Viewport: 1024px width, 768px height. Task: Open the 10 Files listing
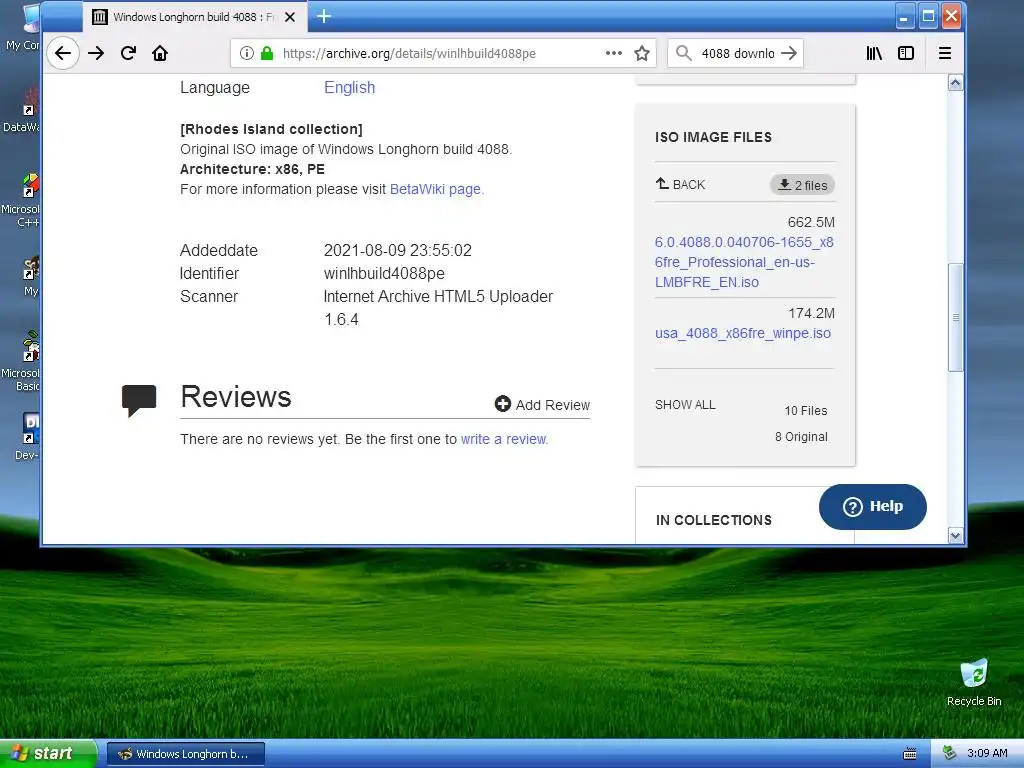[806, 411]
